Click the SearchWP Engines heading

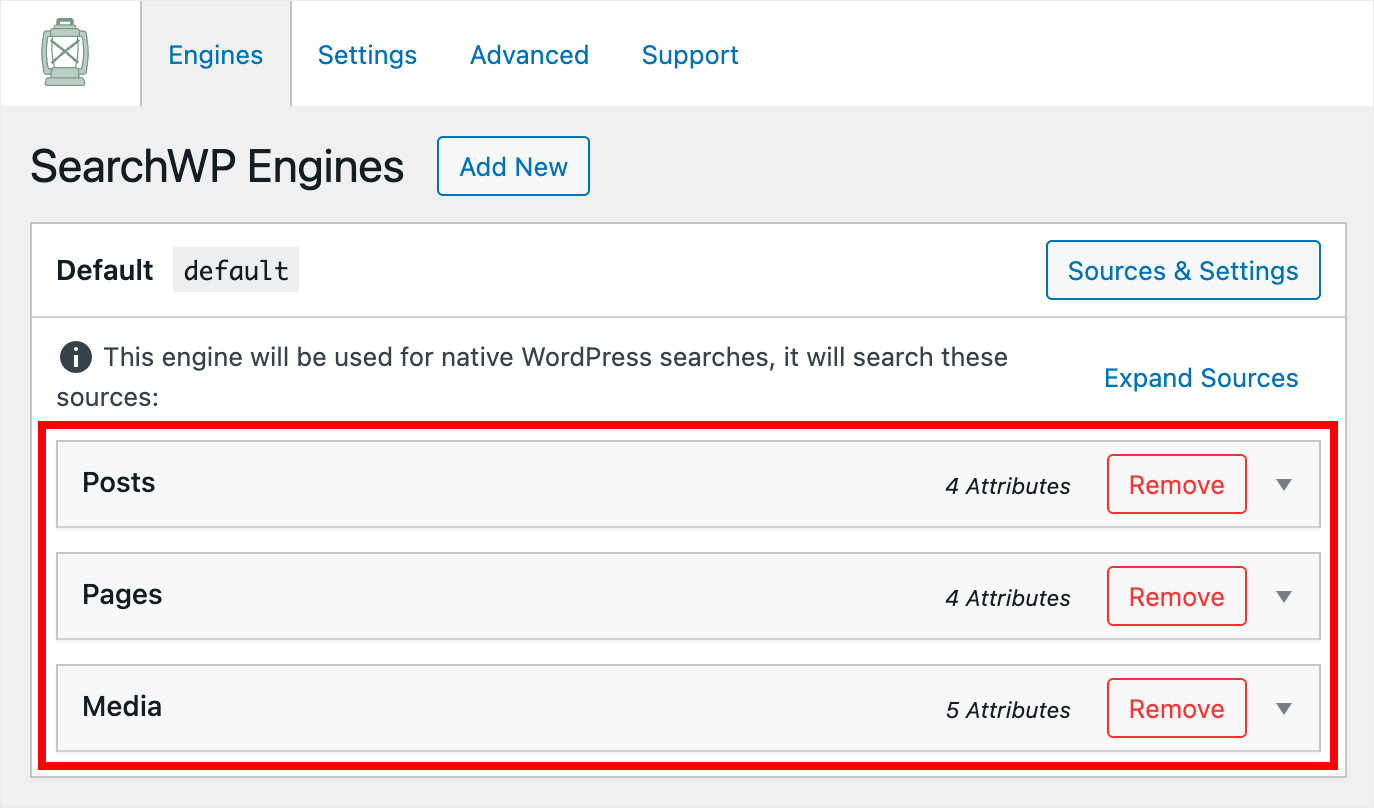tap(217, 167)
